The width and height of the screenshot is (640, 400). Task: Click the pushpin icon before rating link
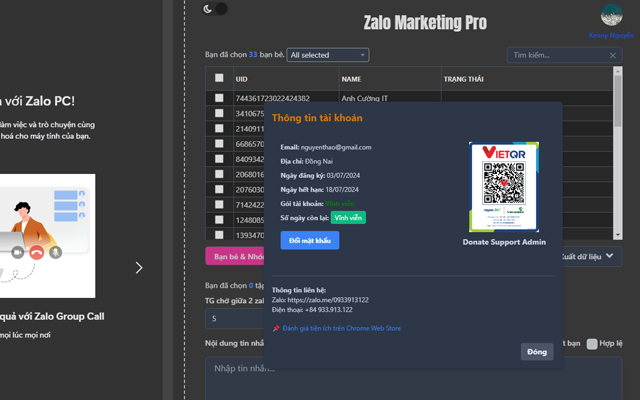(x=276, y=328)
